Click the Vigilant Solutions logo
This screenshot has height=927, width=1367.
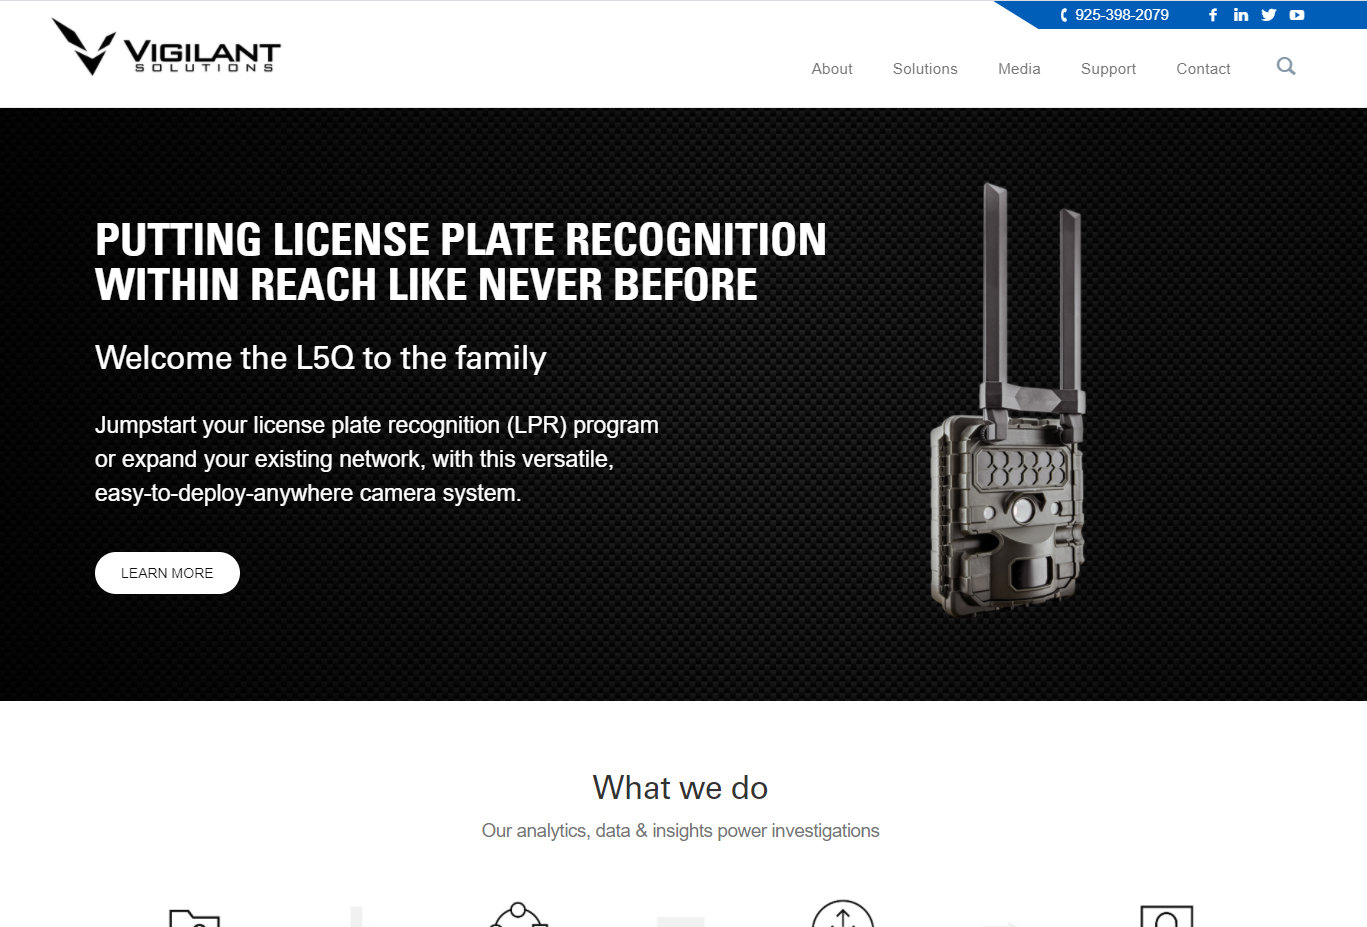(166, 47)
